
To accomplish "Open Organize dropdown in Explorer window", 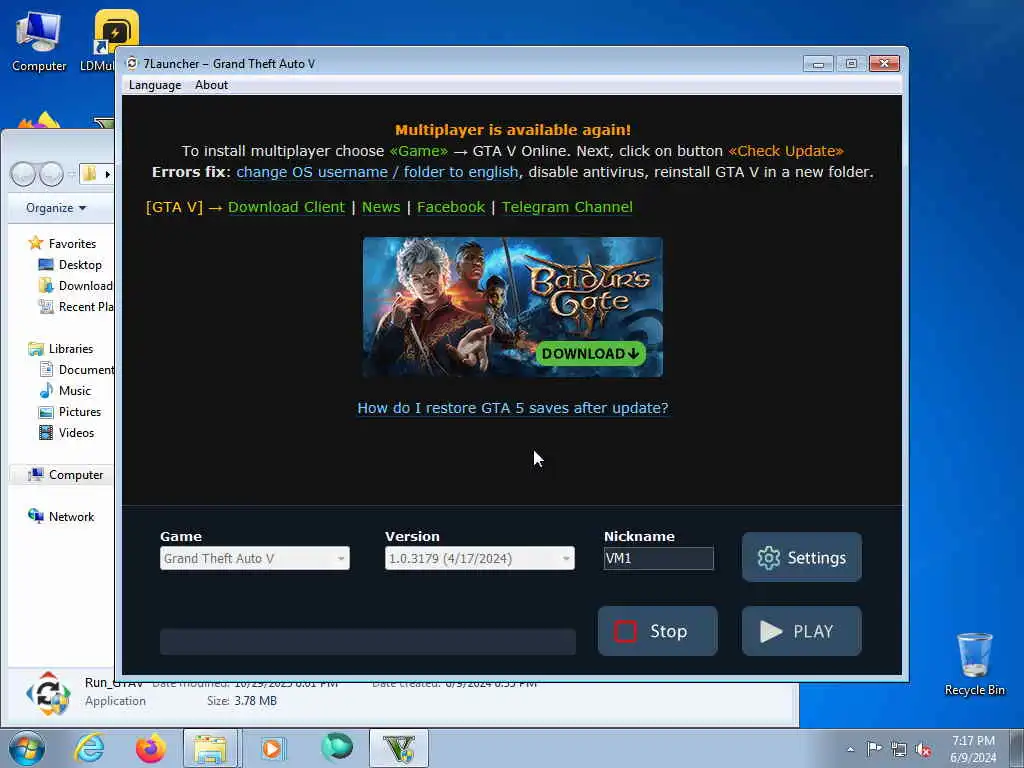I will [x=56, y=208].
